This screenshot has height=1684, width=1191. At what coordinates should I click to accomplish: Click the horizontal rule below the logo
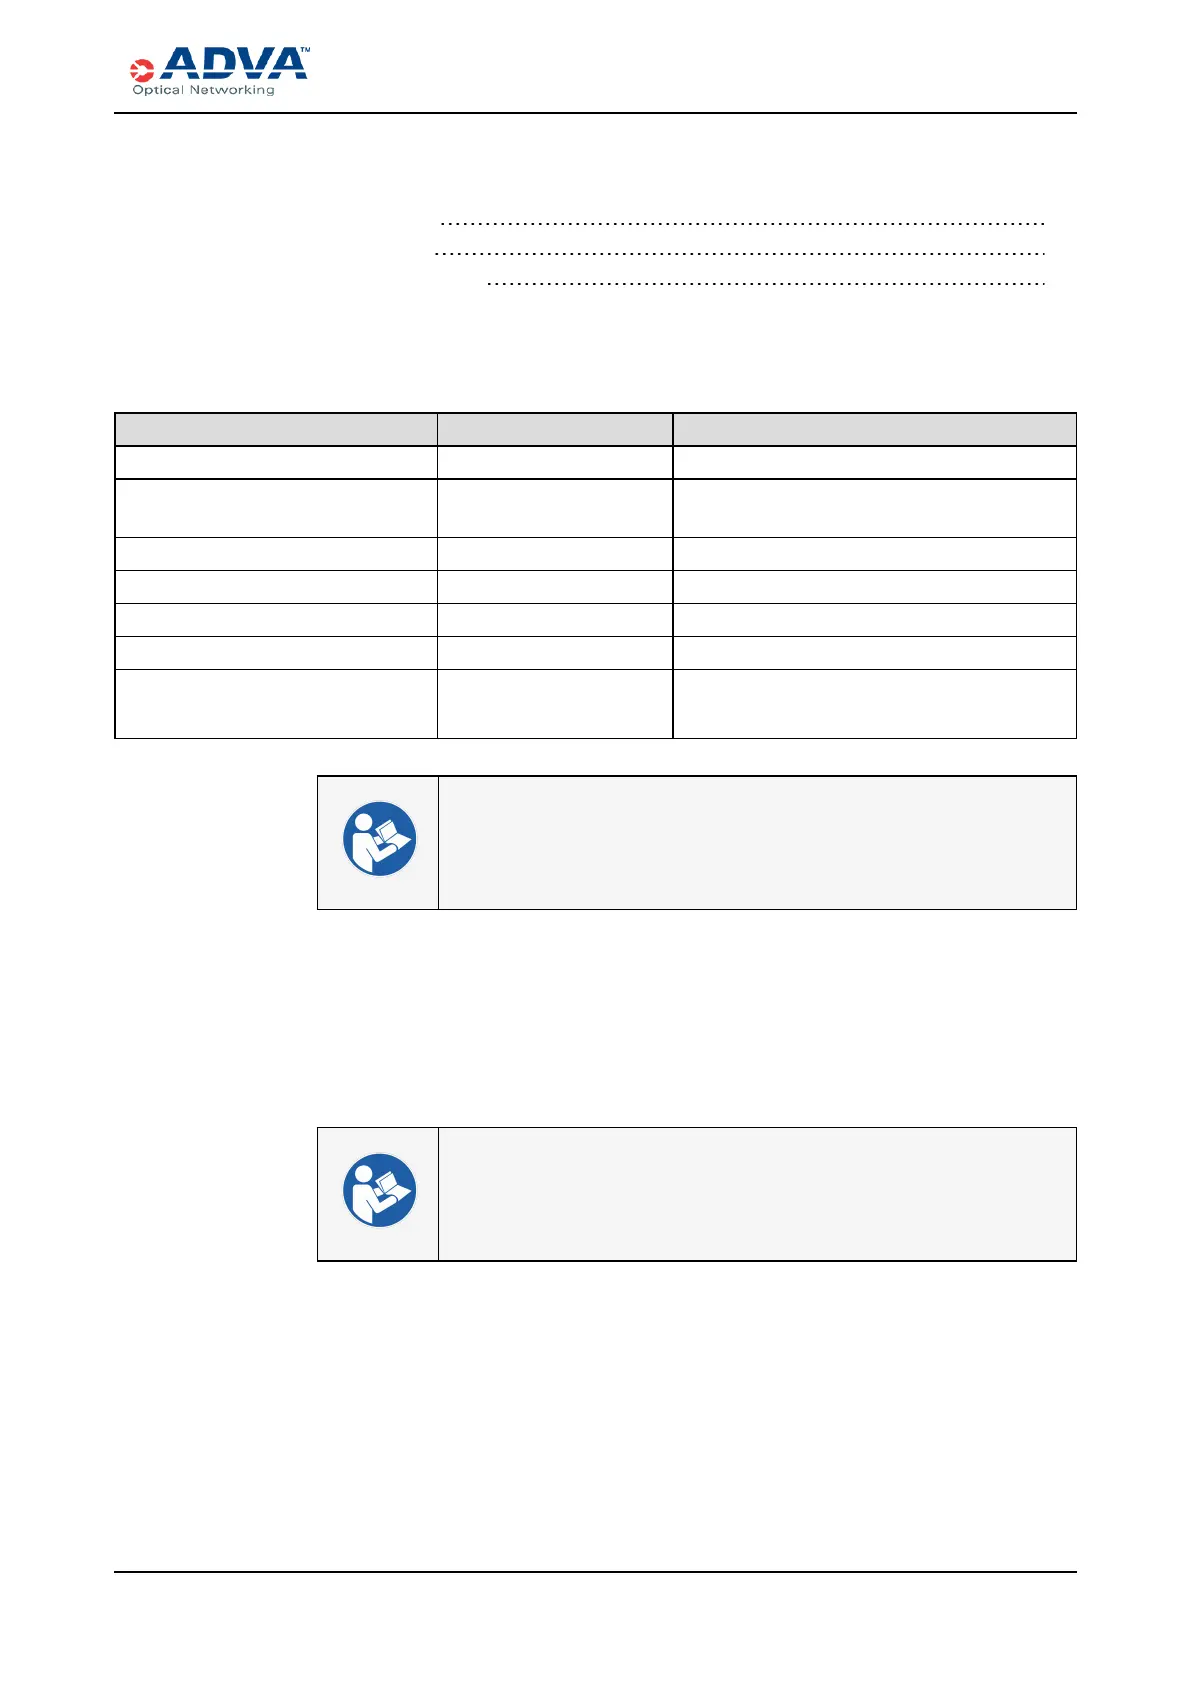[x=595, y=113]
